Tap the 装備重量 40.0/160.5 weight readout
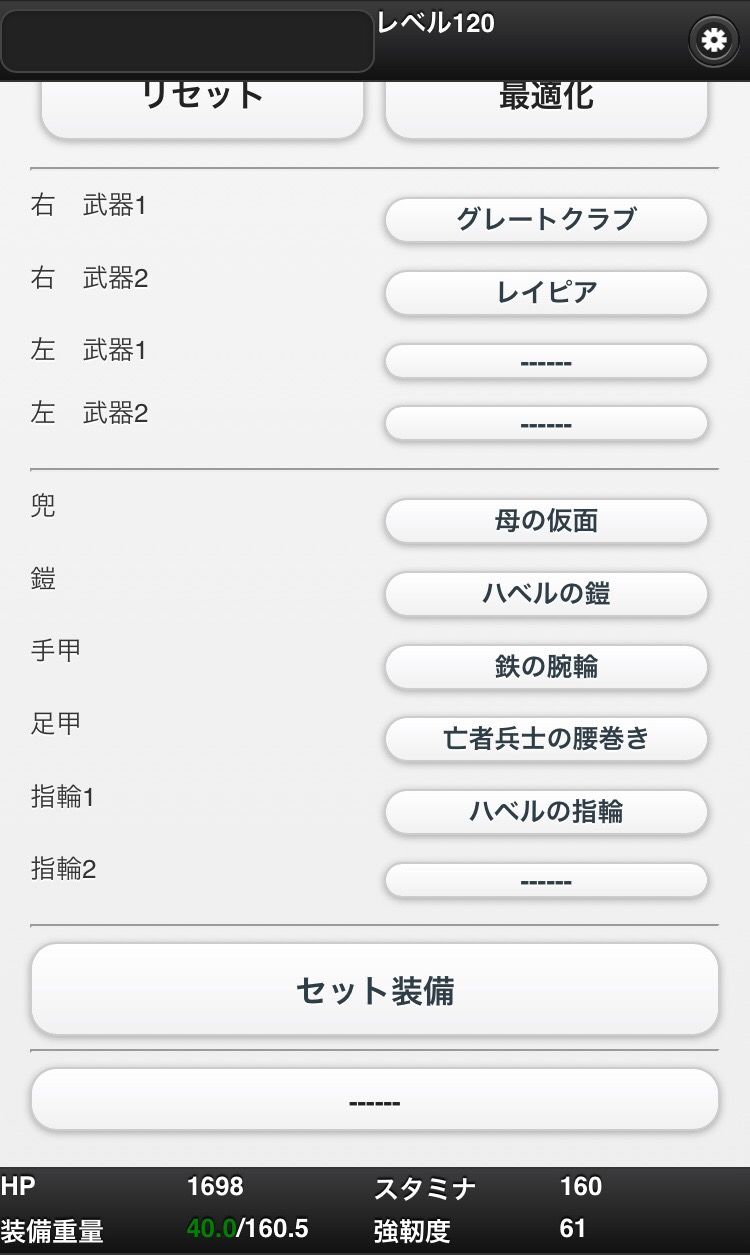This screenshot has height=1255, width=750. pos(154,1230)
